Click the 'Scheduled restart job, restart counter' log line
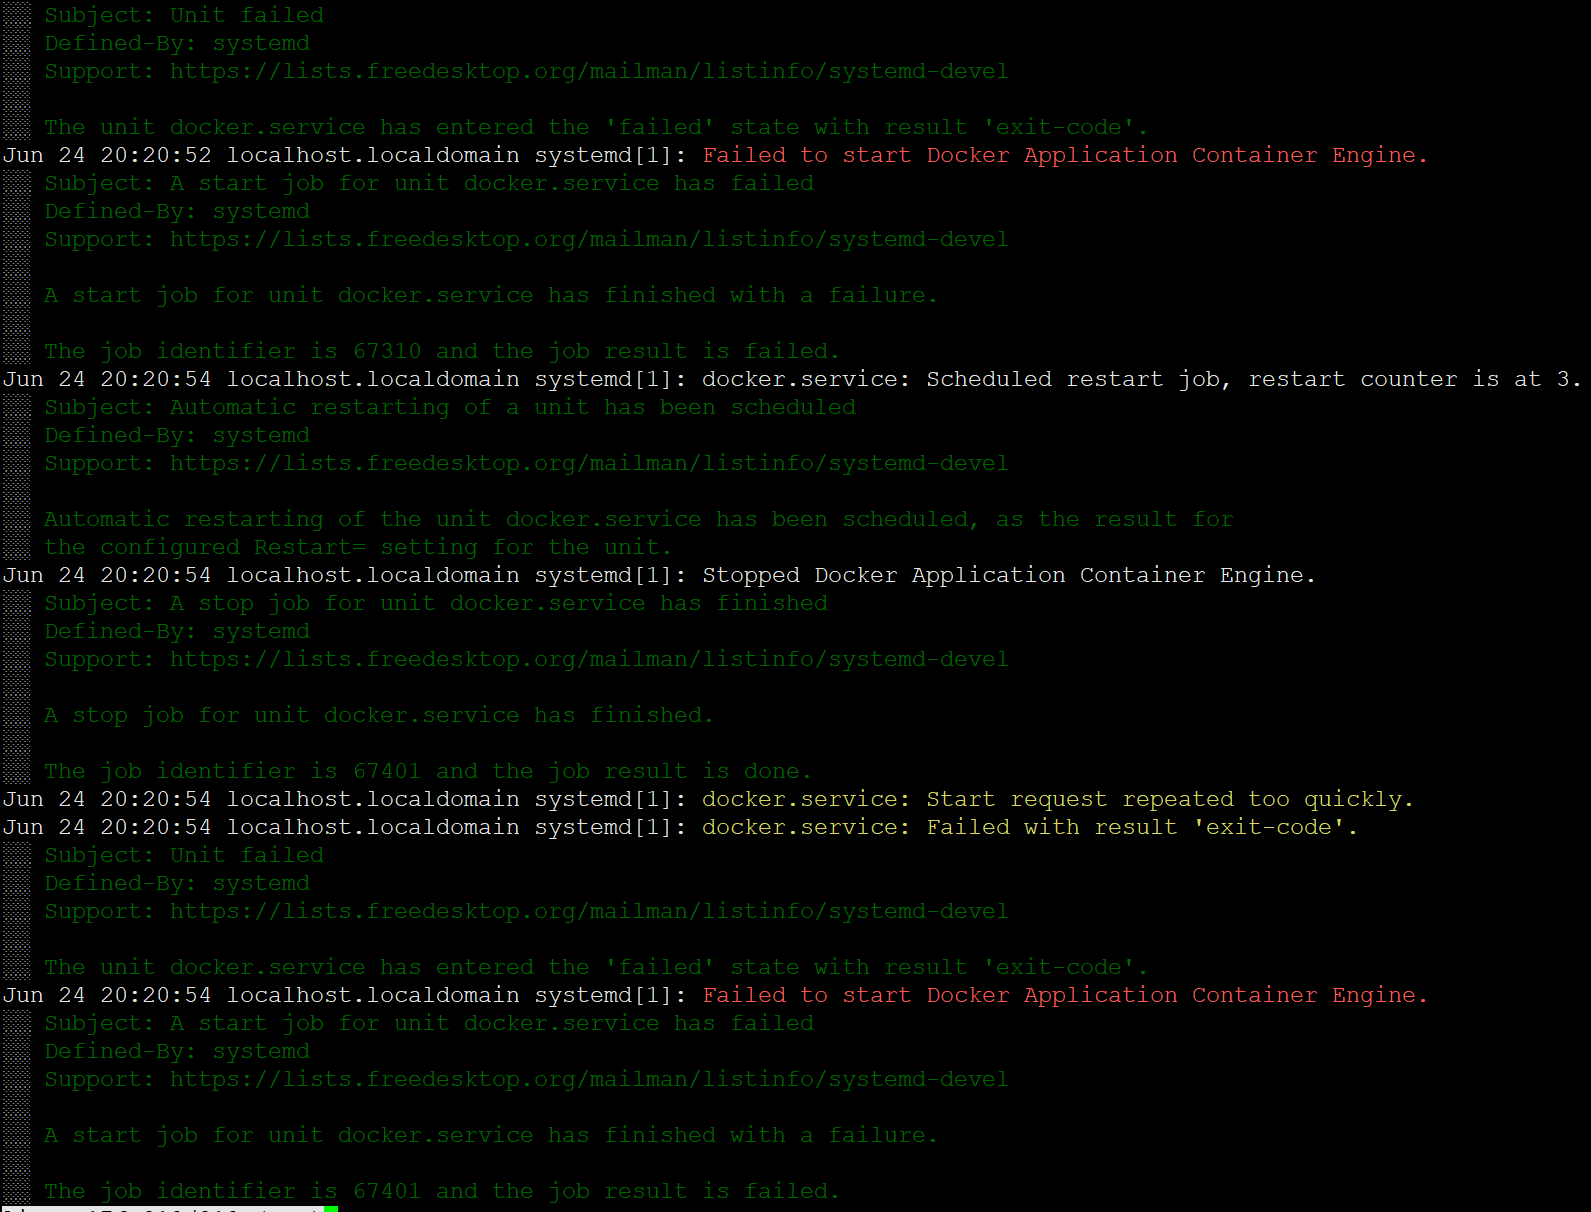Image resolution: width=1591 pixels, height=1212 pixels. tap(792, 379)
